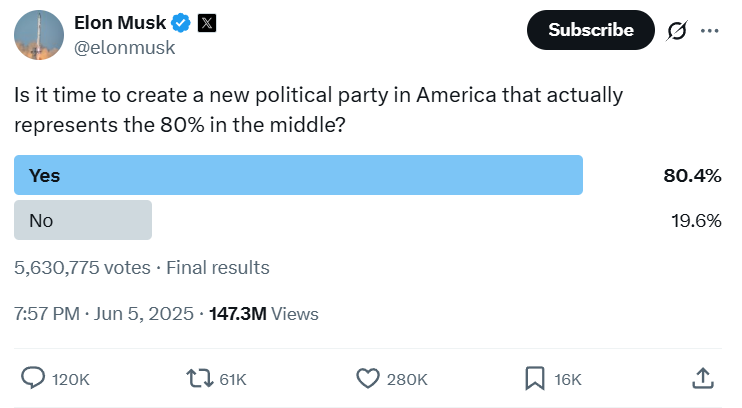This screenshot has height=408, width=742.
Task: Click the reply speech bubble icon
Action: pos(33,378)
